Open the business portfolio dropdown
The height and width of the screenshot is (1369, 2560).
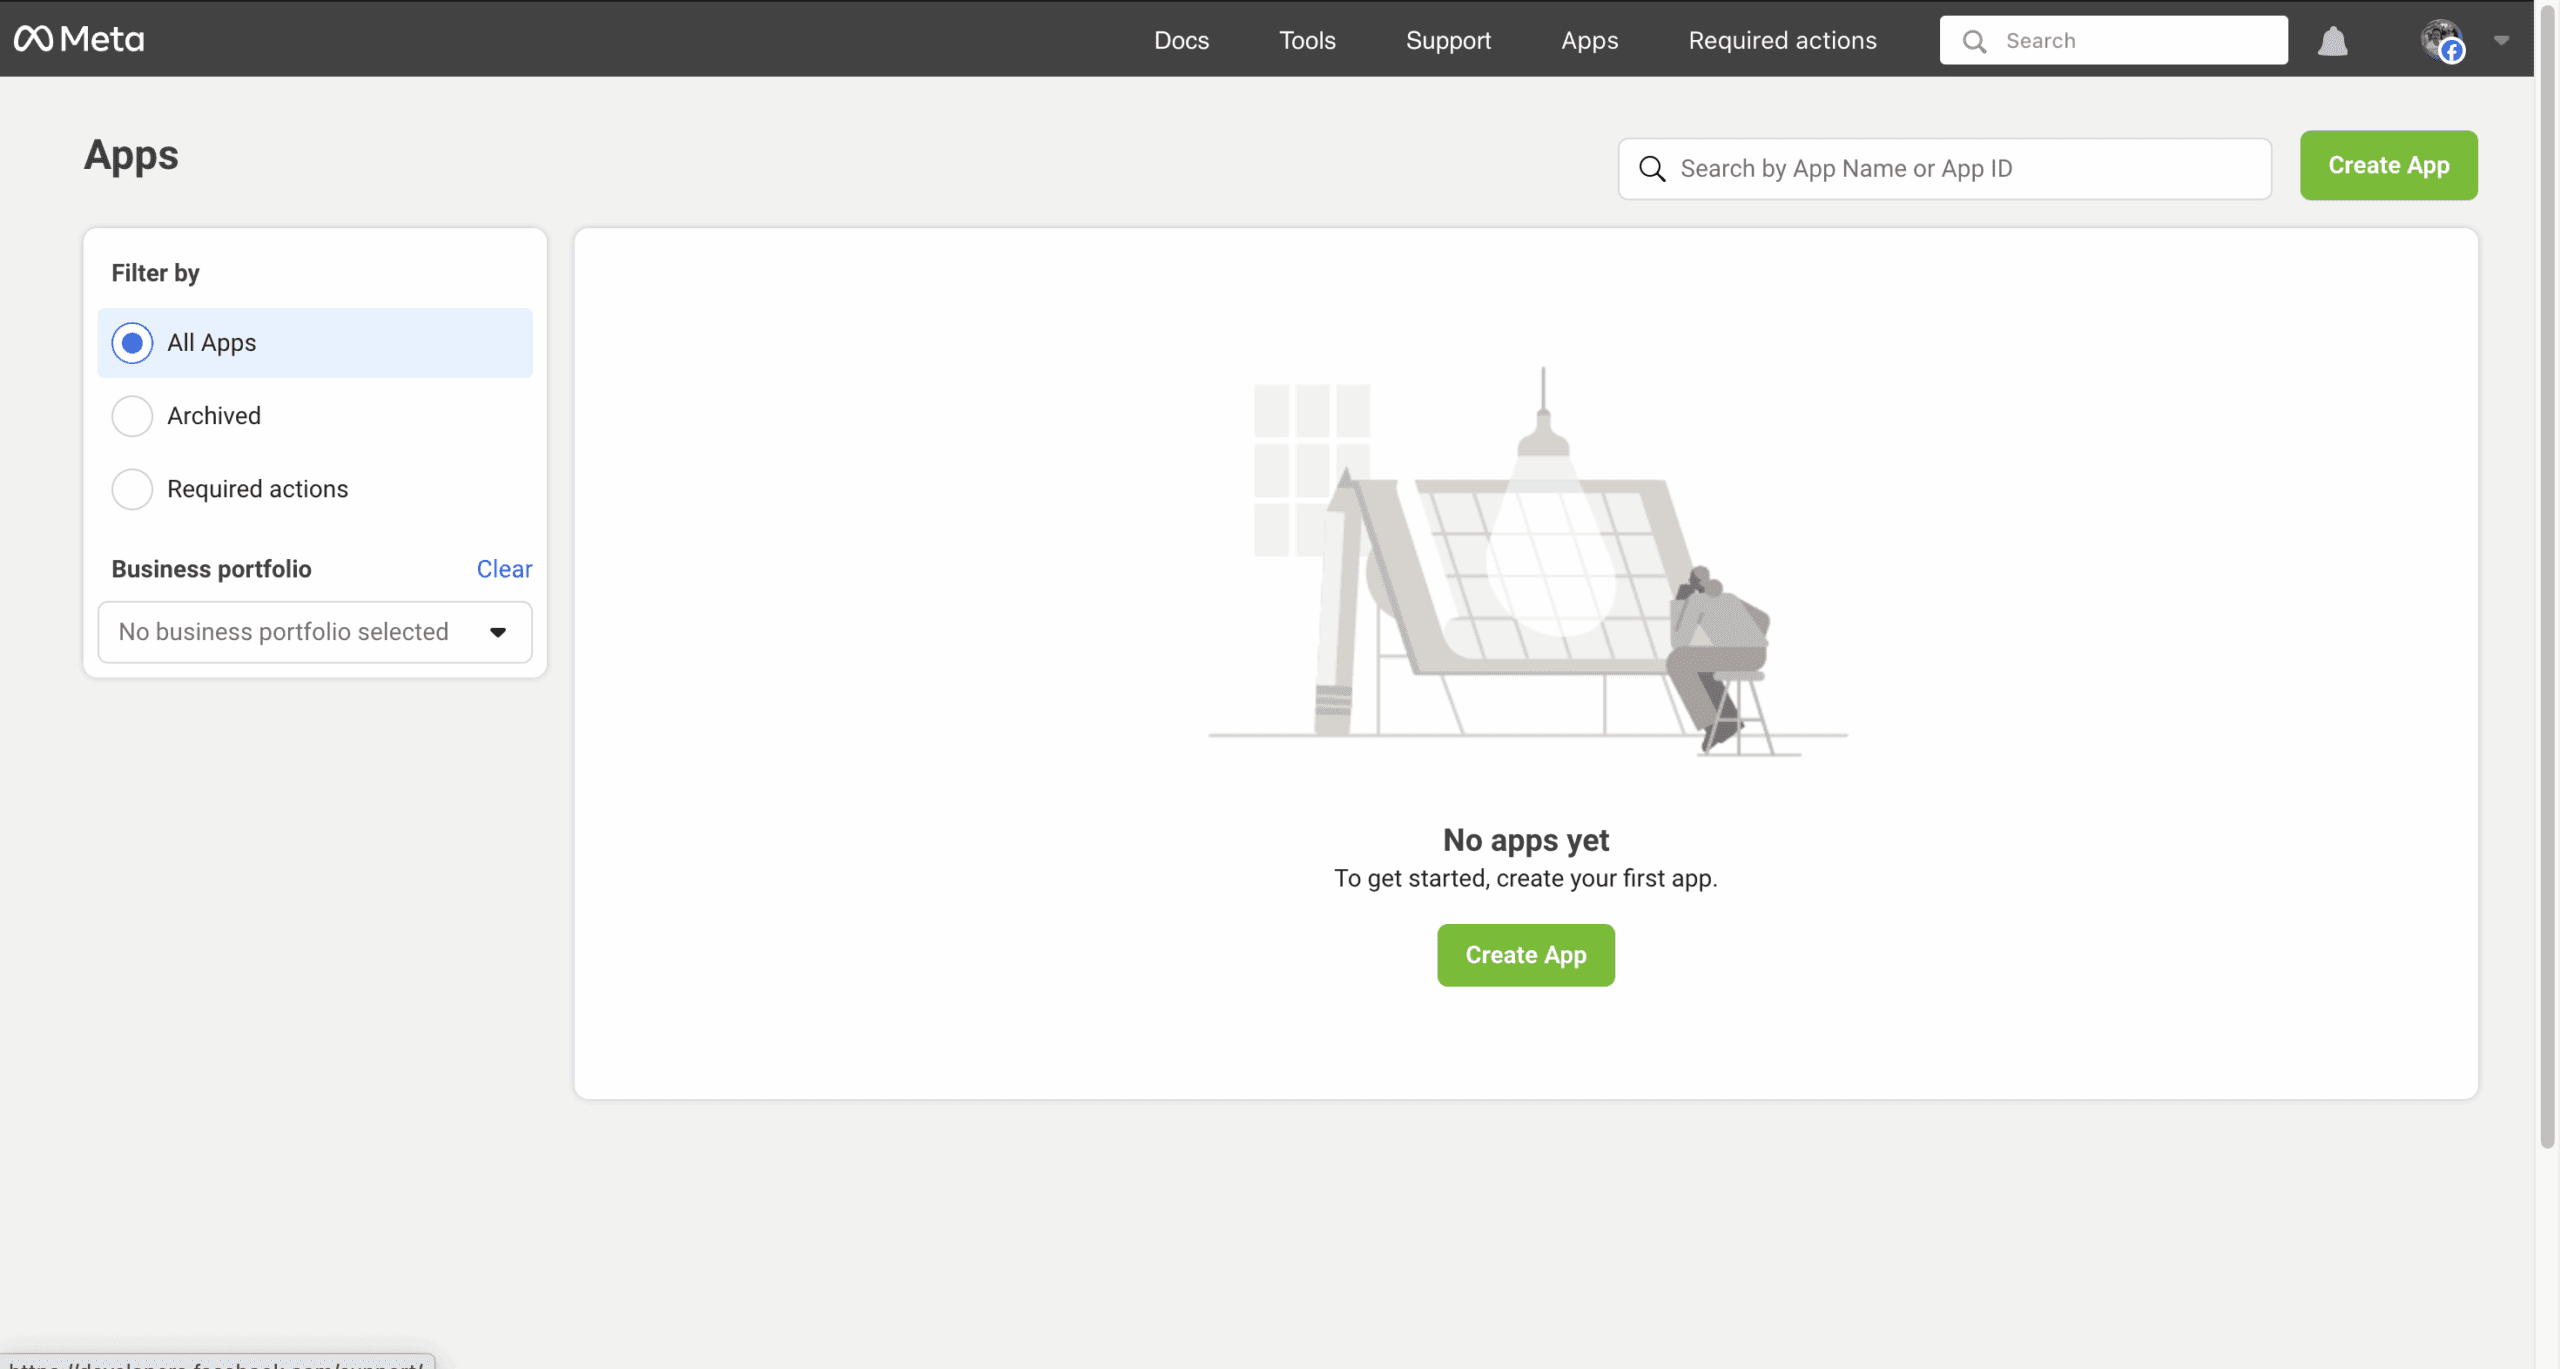coord(314,632)
